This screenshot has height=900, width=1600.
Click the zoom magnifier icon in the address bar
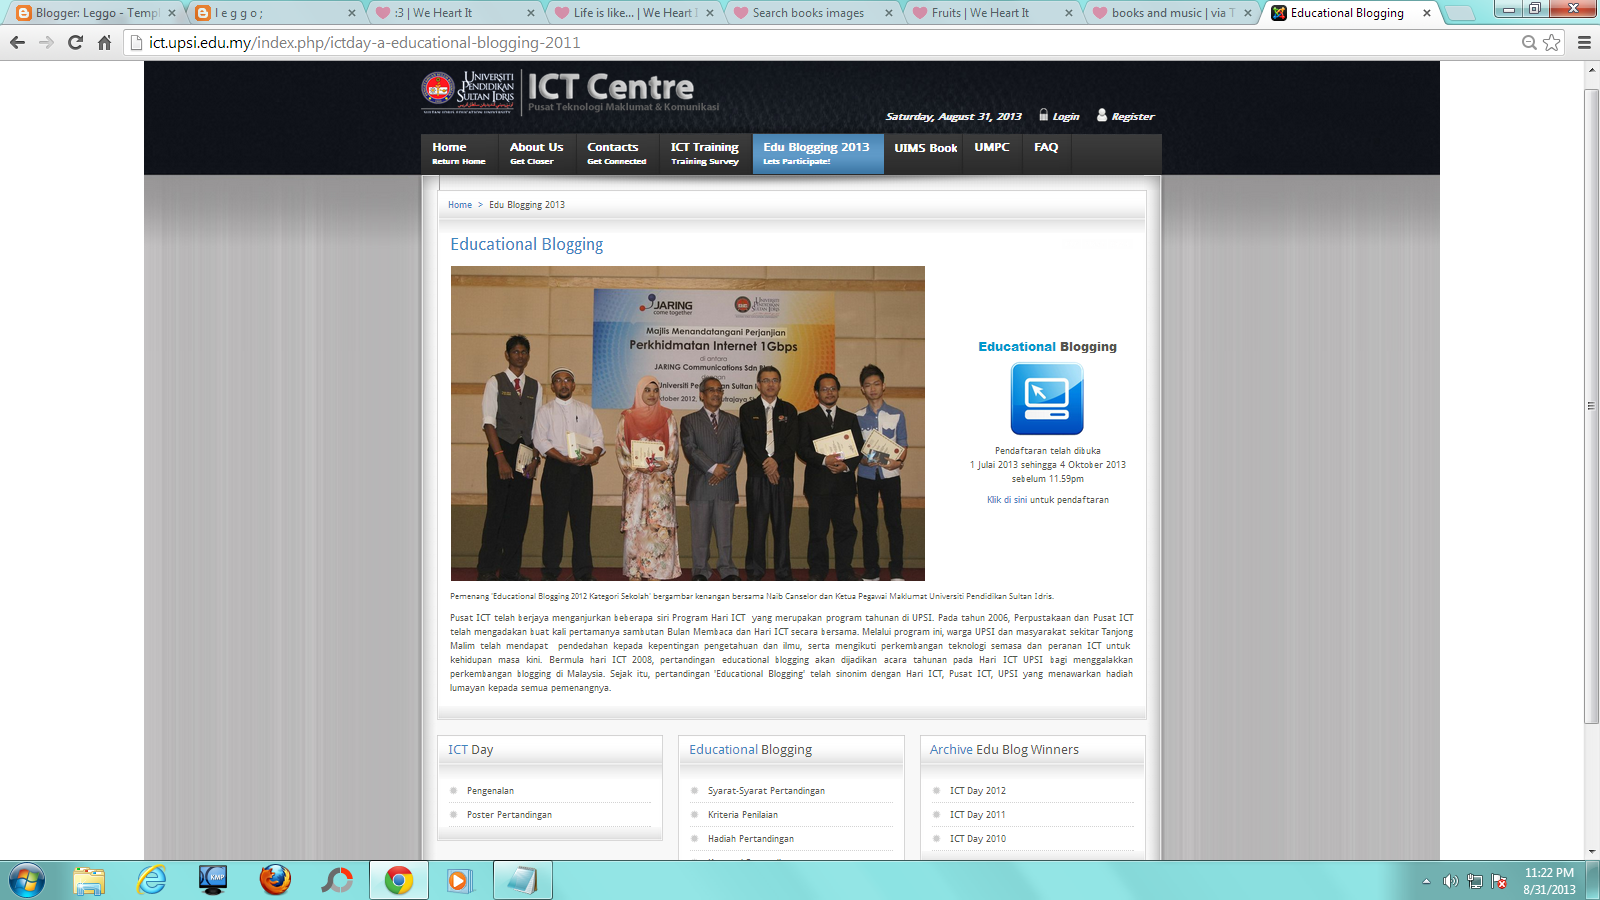[1529, 42]
